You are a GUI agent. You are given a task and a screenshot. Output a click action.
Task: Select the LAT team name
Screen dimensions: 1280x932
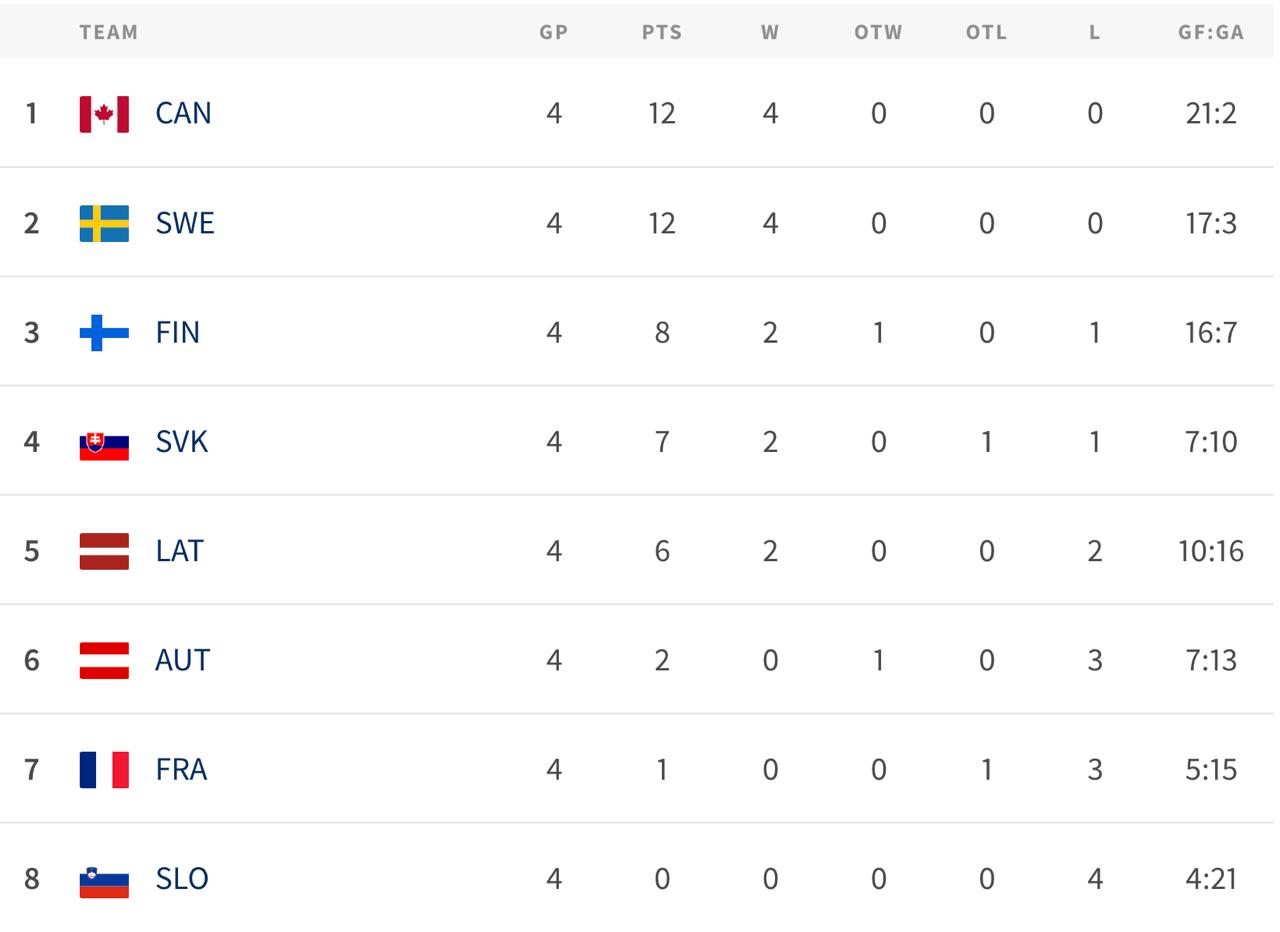(x=180, y=551)
